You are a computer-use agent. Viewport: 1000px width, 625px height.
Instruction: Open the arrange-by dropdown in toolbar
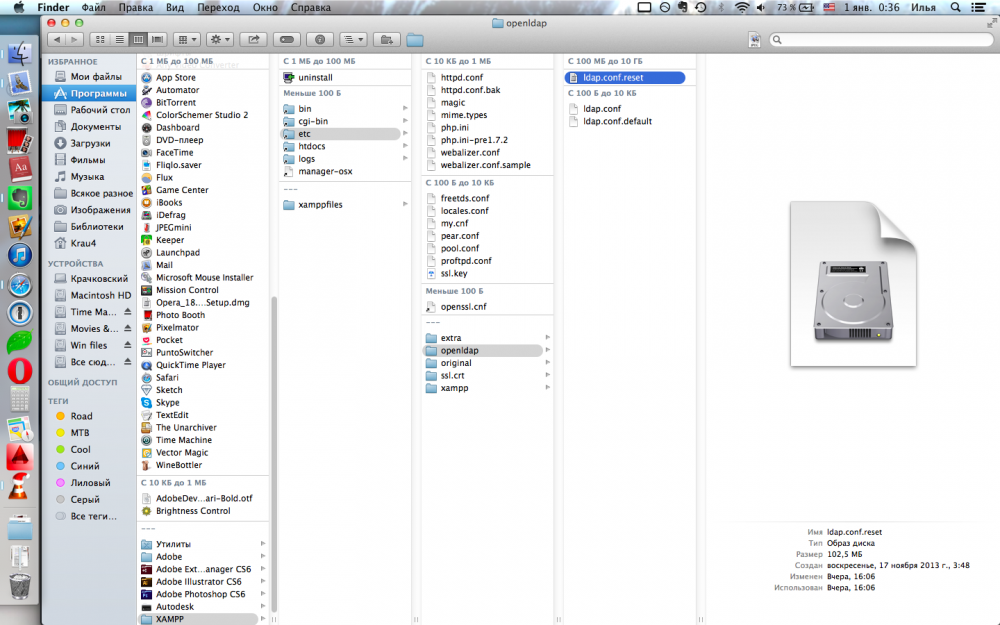tap(186, 40)
